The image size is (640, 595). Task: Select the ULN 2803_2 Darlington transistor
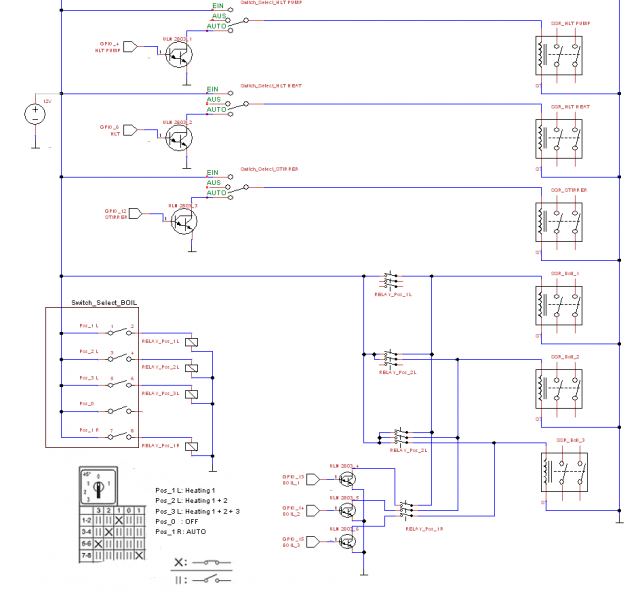179,138
